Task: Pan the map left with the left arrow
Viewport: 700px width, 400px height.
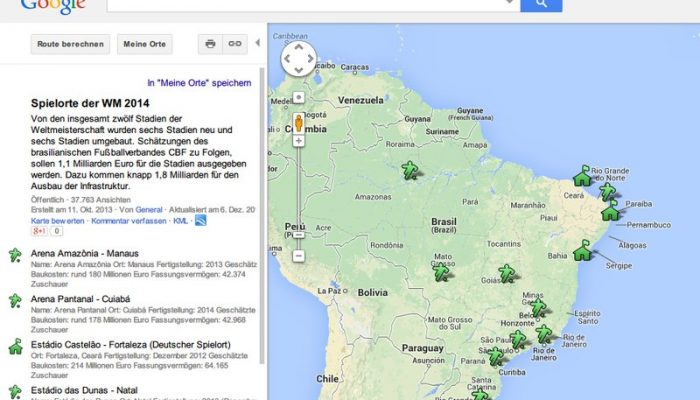Action: [x=287, y=58]
